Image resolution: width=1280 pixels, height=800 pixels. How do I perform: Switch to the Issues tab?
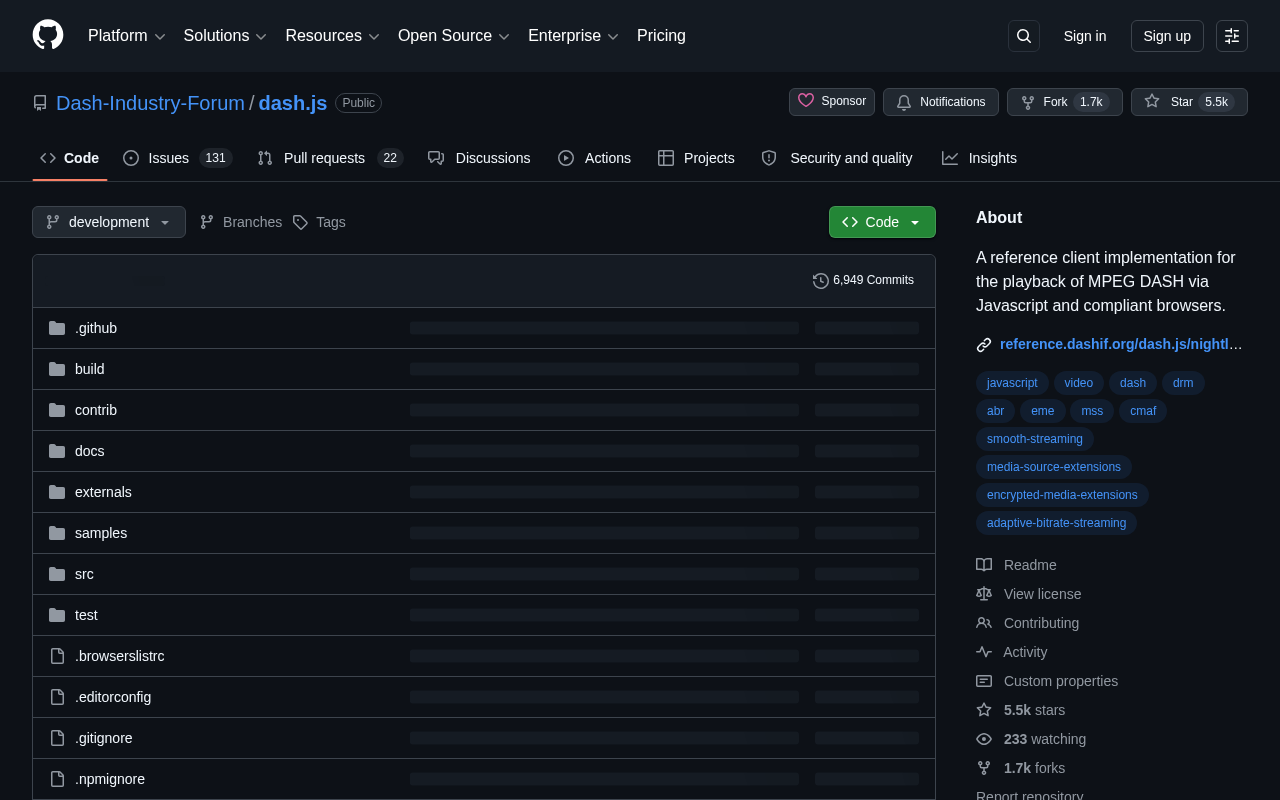177,158
